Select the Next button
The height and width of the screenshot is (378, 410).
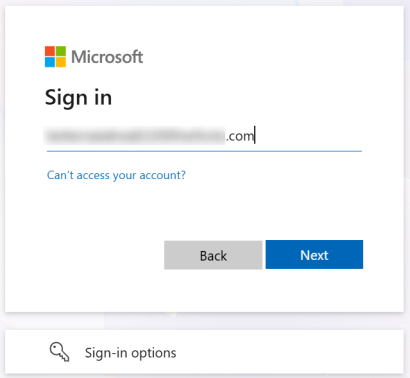314,254
